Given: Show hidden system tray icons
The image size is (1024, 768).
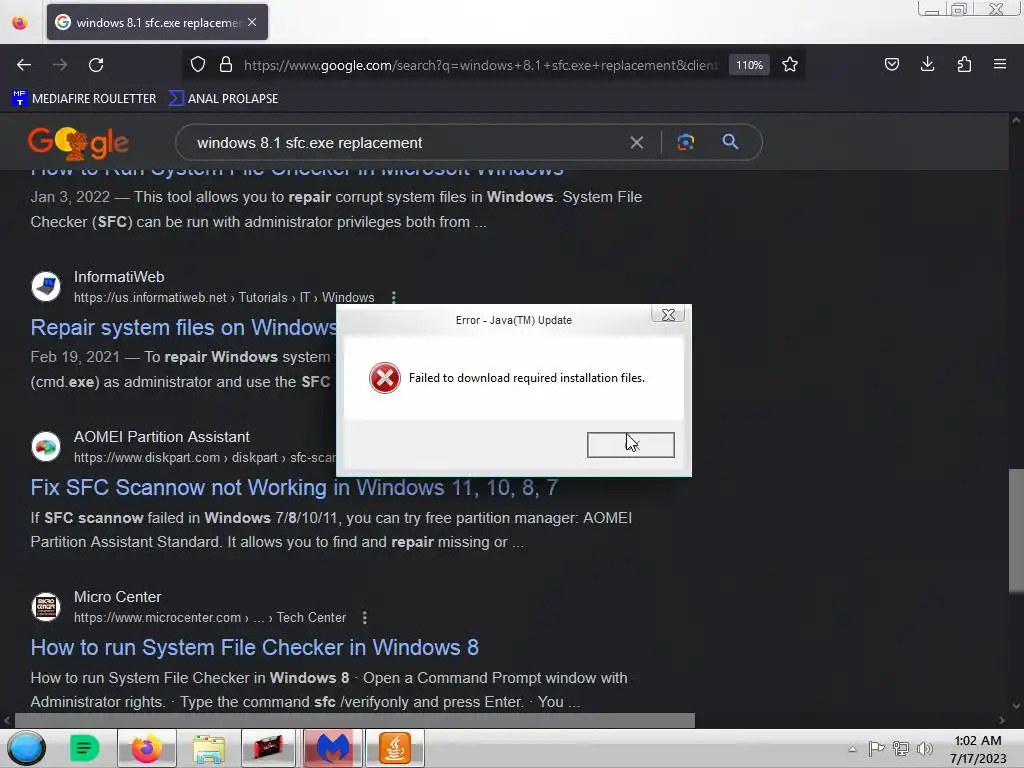Looking at the screenshot, I should 852,749.
